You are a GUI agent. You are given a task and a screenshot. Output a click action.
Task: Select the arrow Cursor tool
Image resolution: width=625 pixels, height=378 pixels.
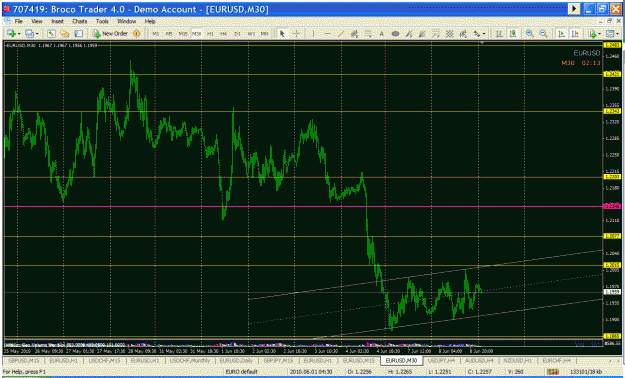point(282,34)
